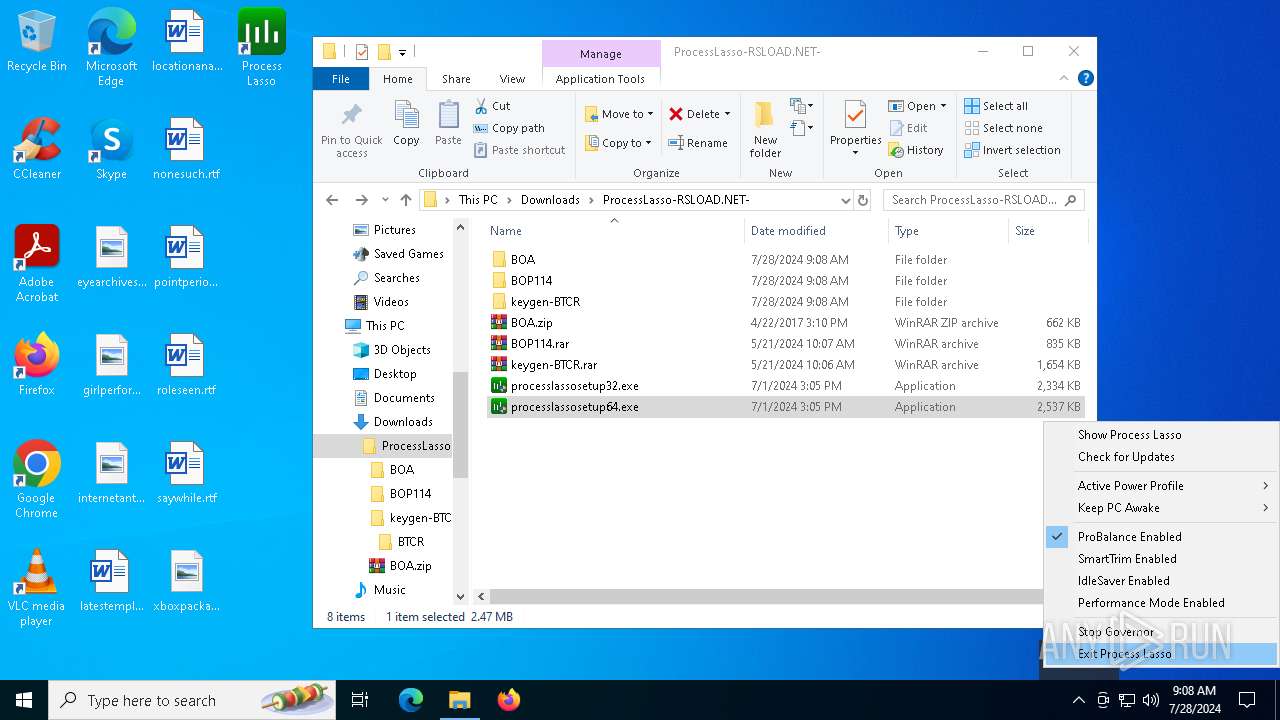Switch to the Share tab
The width and height of the screenshot is (1280, 720).
[456, 79]
